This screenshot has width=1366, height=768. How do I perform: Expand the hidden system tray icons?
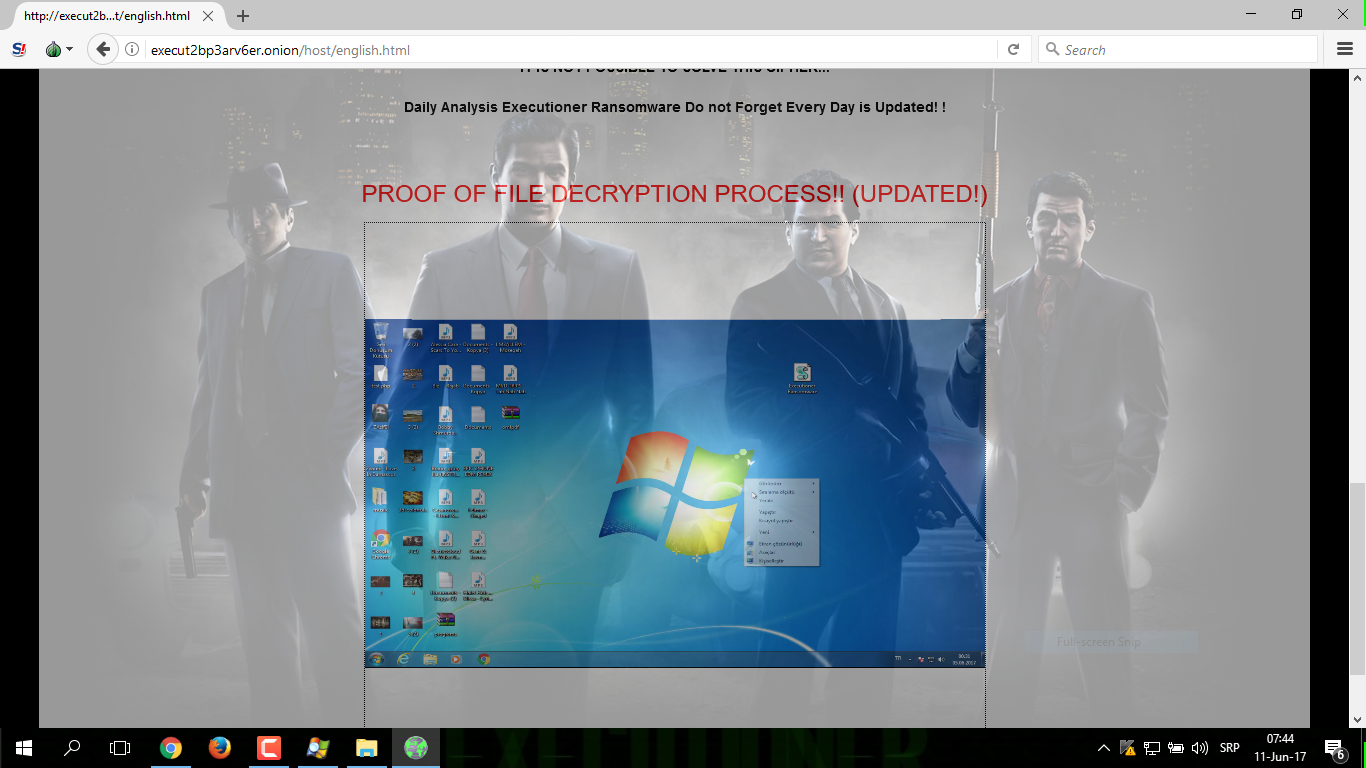pos(1104,748)
